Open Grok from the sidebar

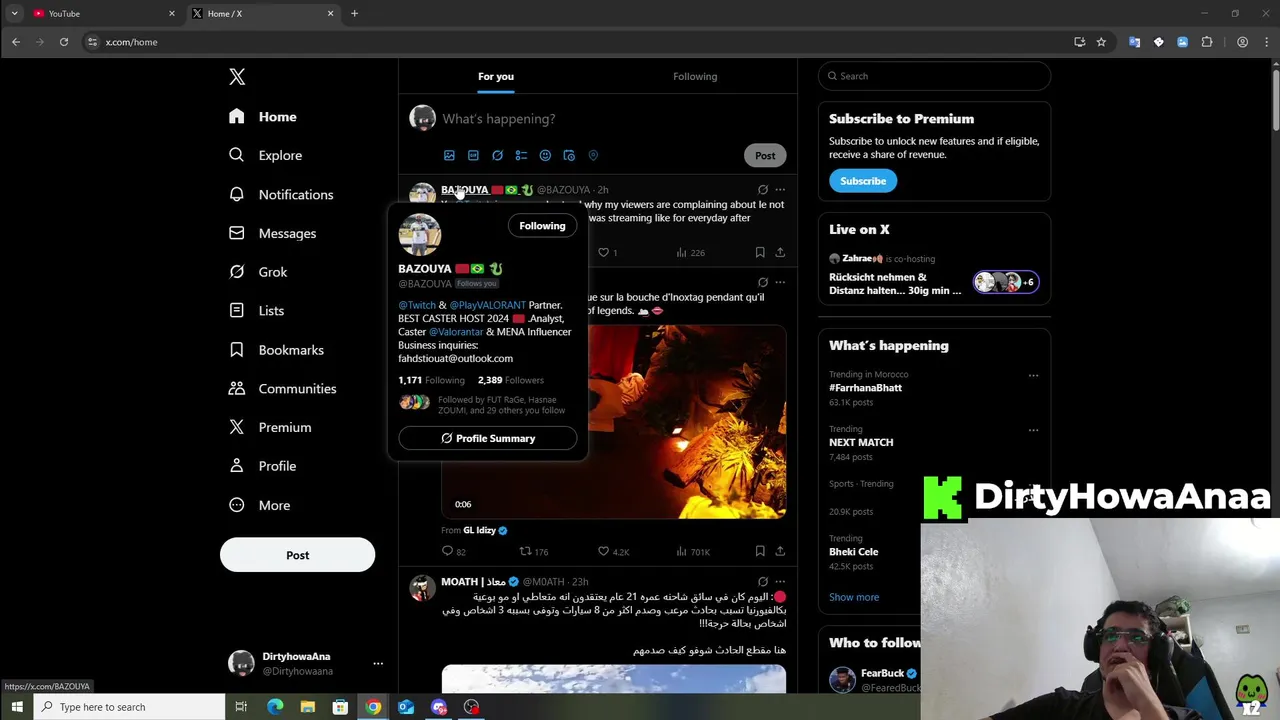tap(257, 272)
